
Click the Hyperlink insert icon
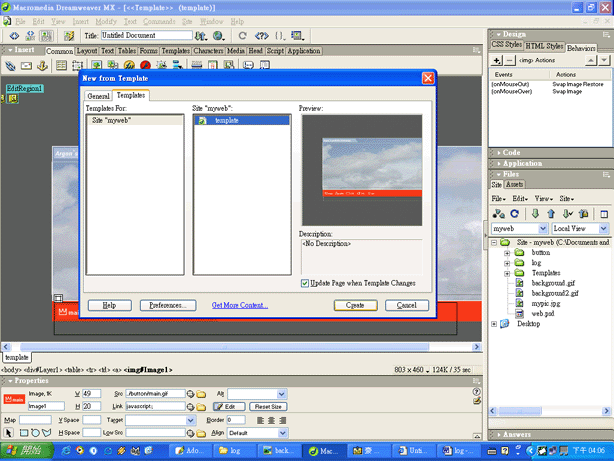point(10,65)
